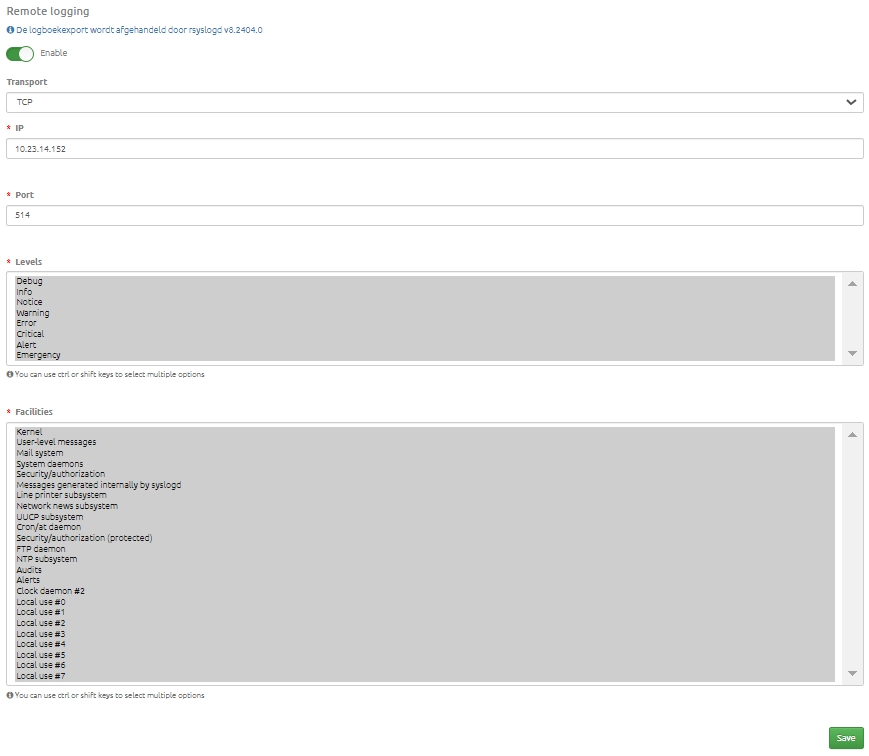Open the Transport dropdown showing TCP
The image size is (869, 756).
pyautogui.click(x=434, y=103)
